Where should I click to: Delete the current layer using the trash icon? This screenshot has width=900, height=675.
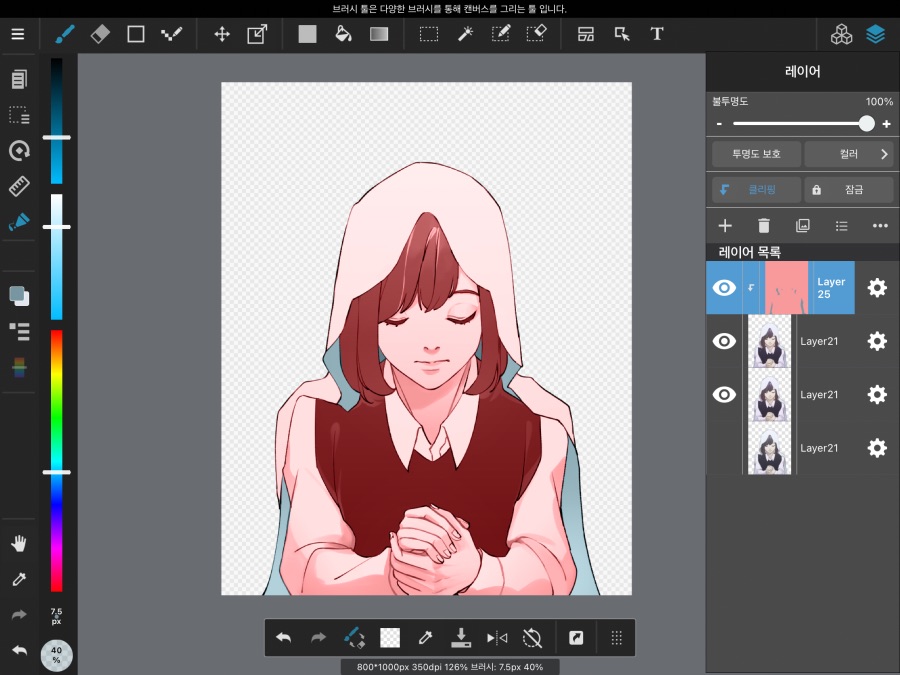[763, 225]
